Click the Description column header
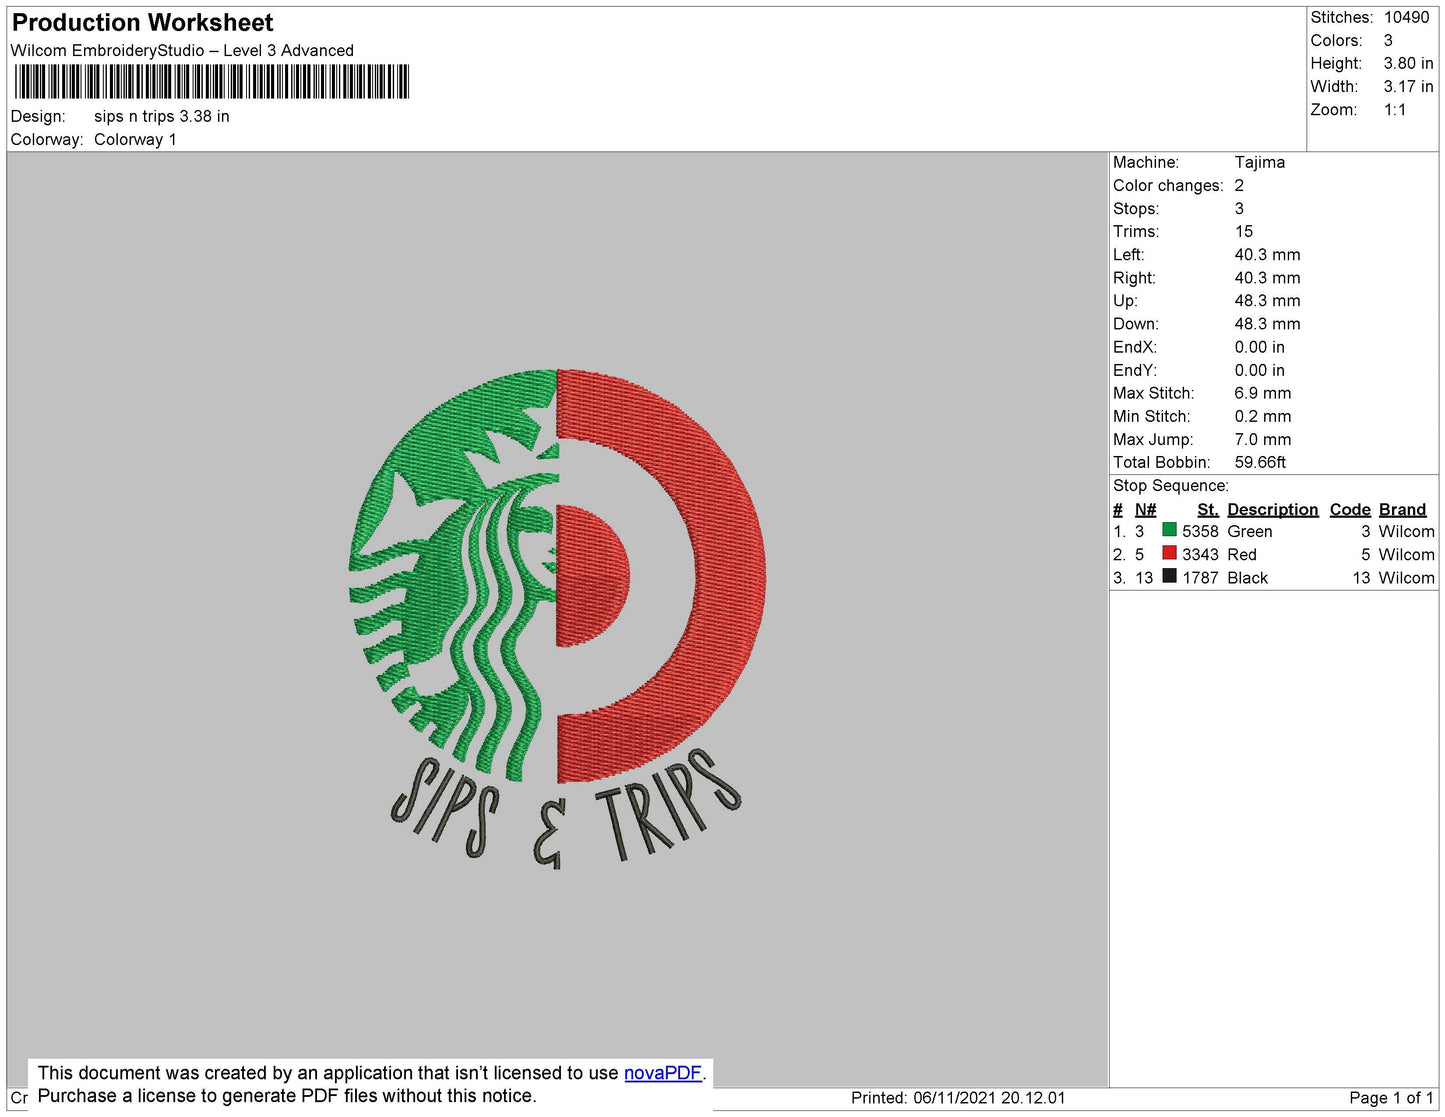The width and height of the screenshot is (1445, 1117). [x=1272, y=509]
